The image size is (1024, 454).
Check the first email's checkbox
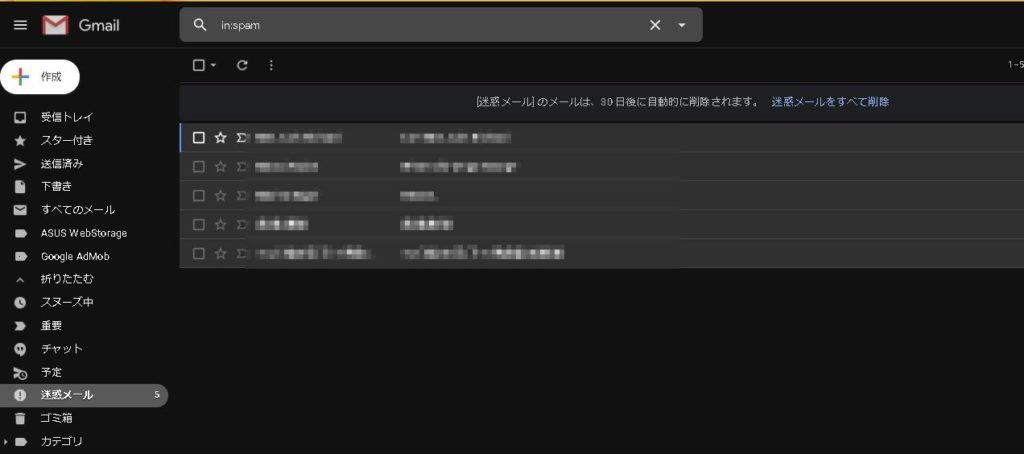199,138
